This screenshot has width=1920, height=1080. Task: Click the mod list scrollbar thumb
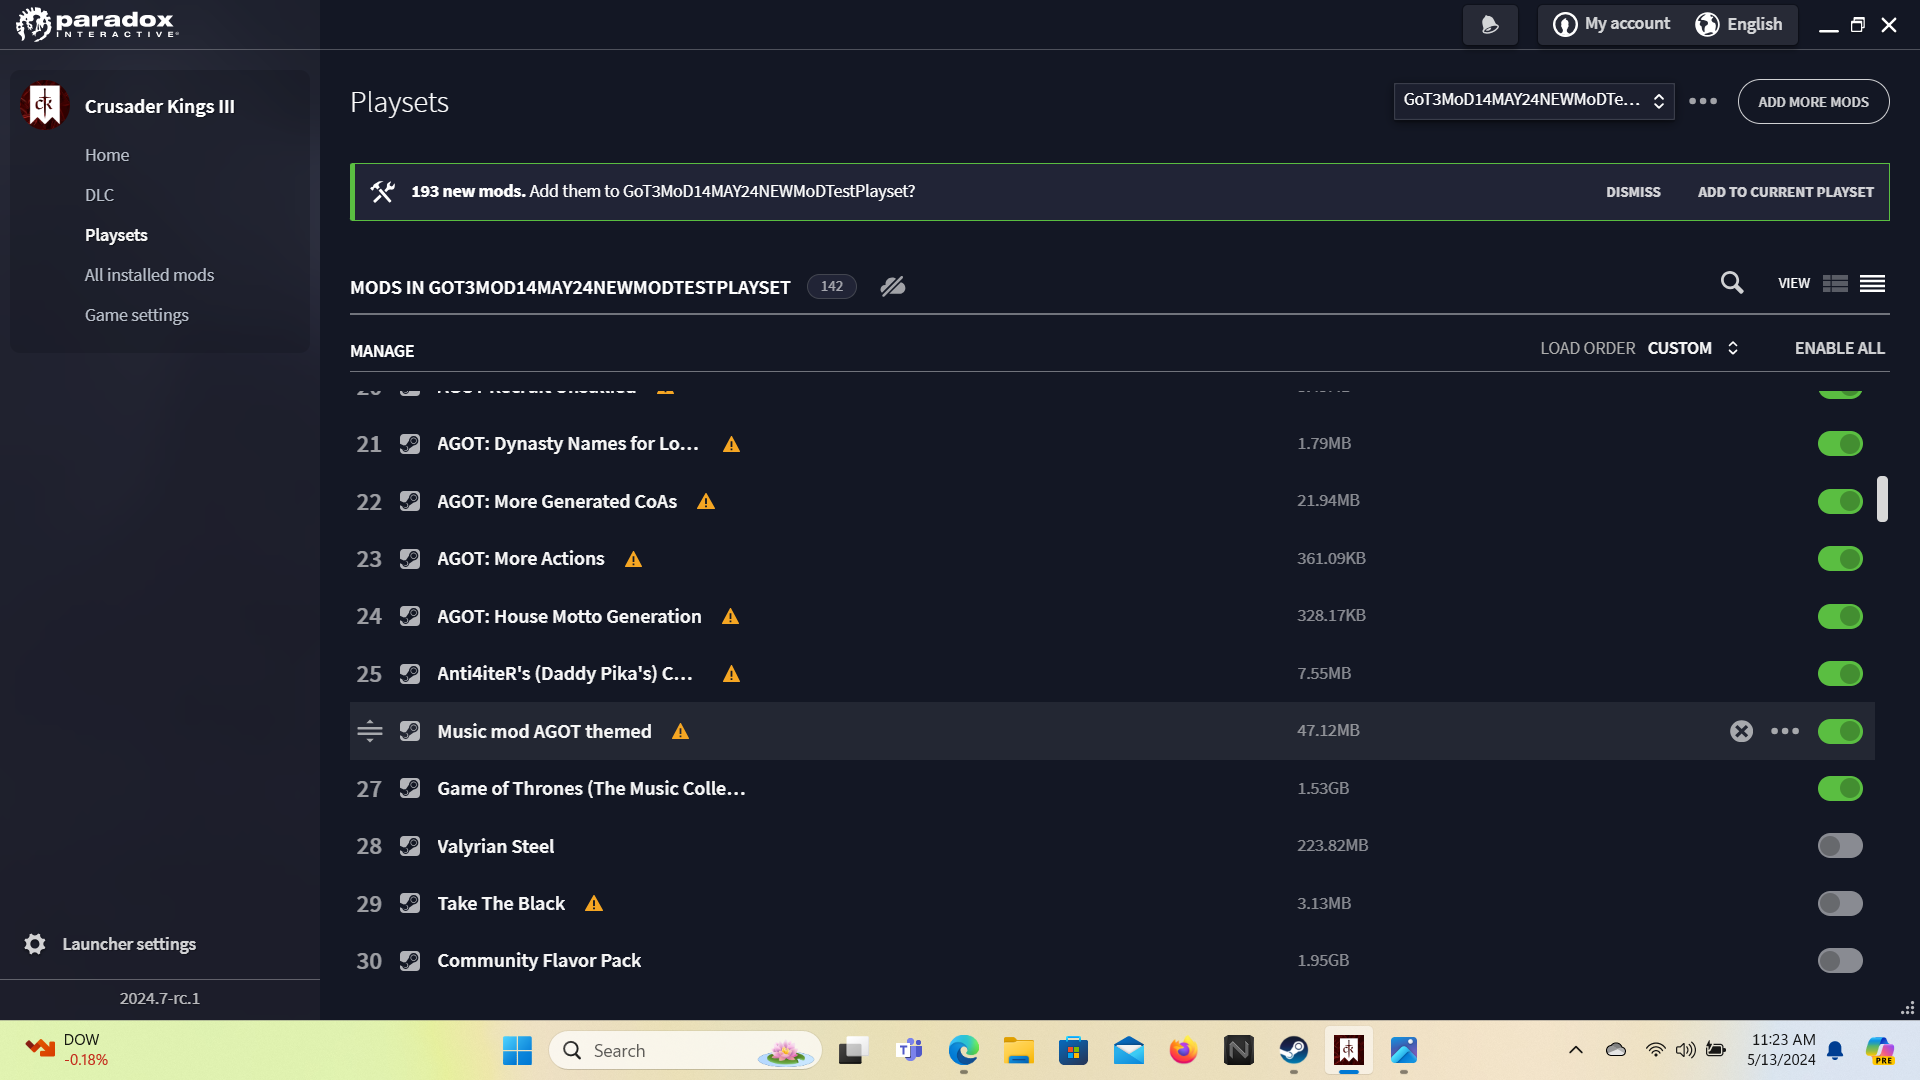1882,499
